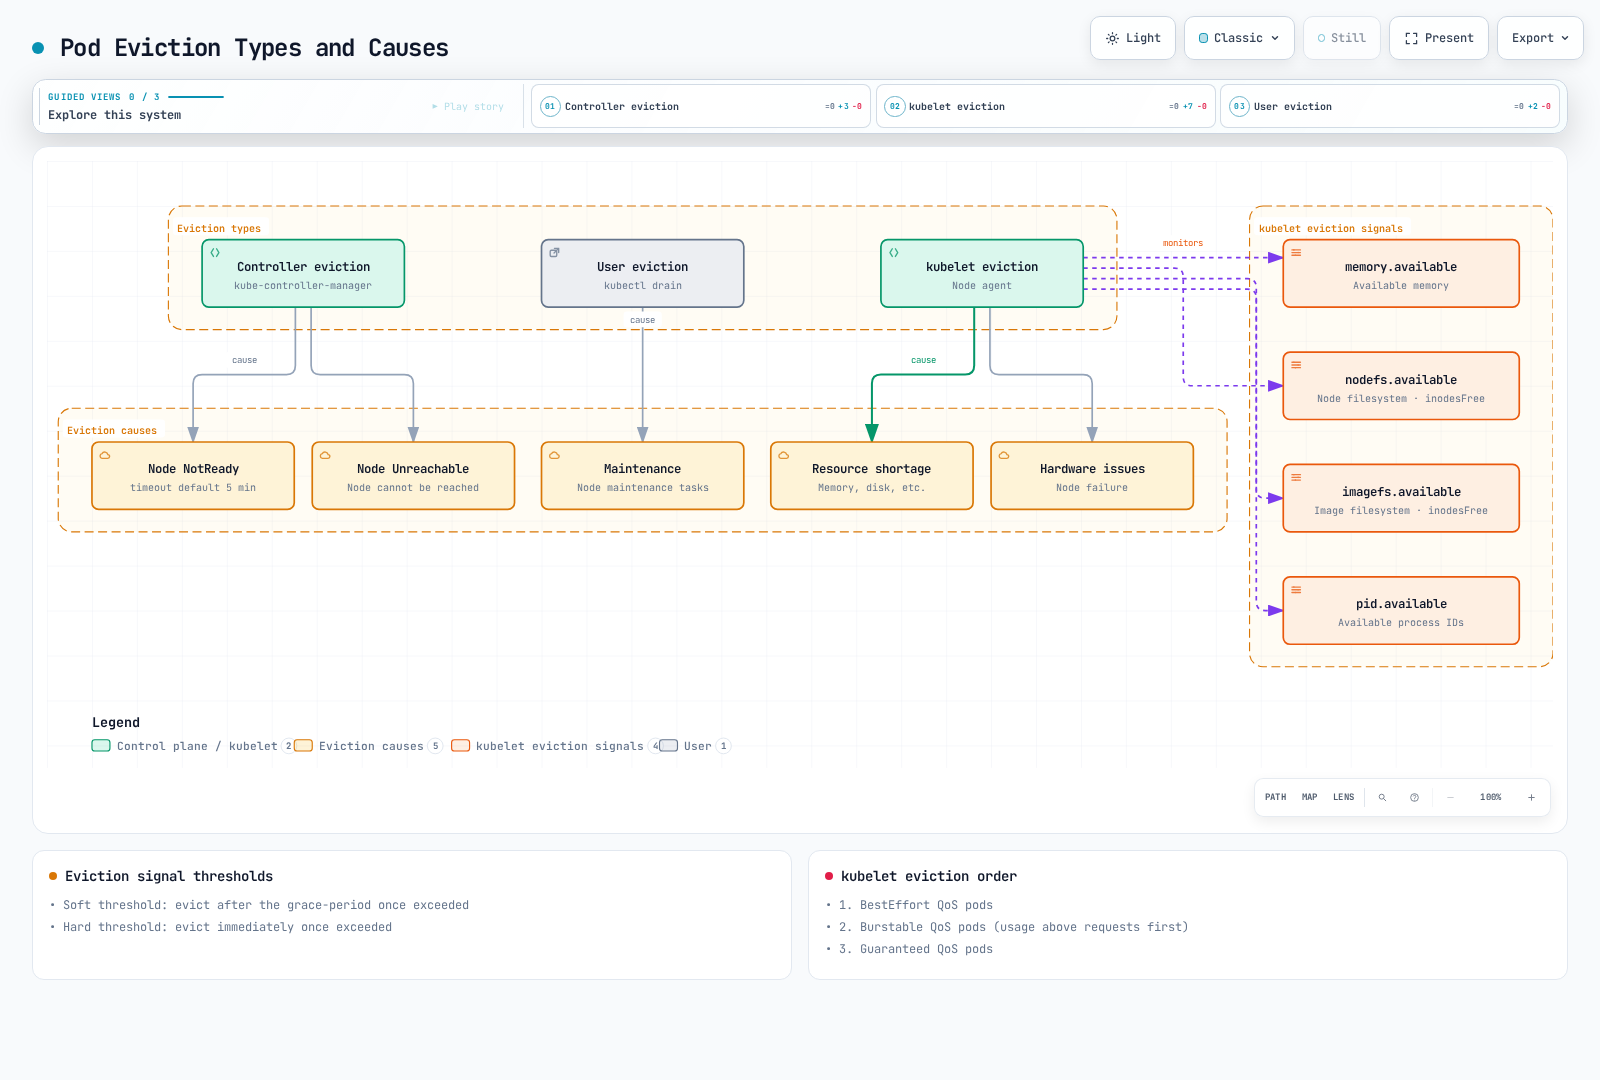Click the cloud icon on Maintenance card
The width and height of the screenshot is (1600, 1080).
point(554,455)
